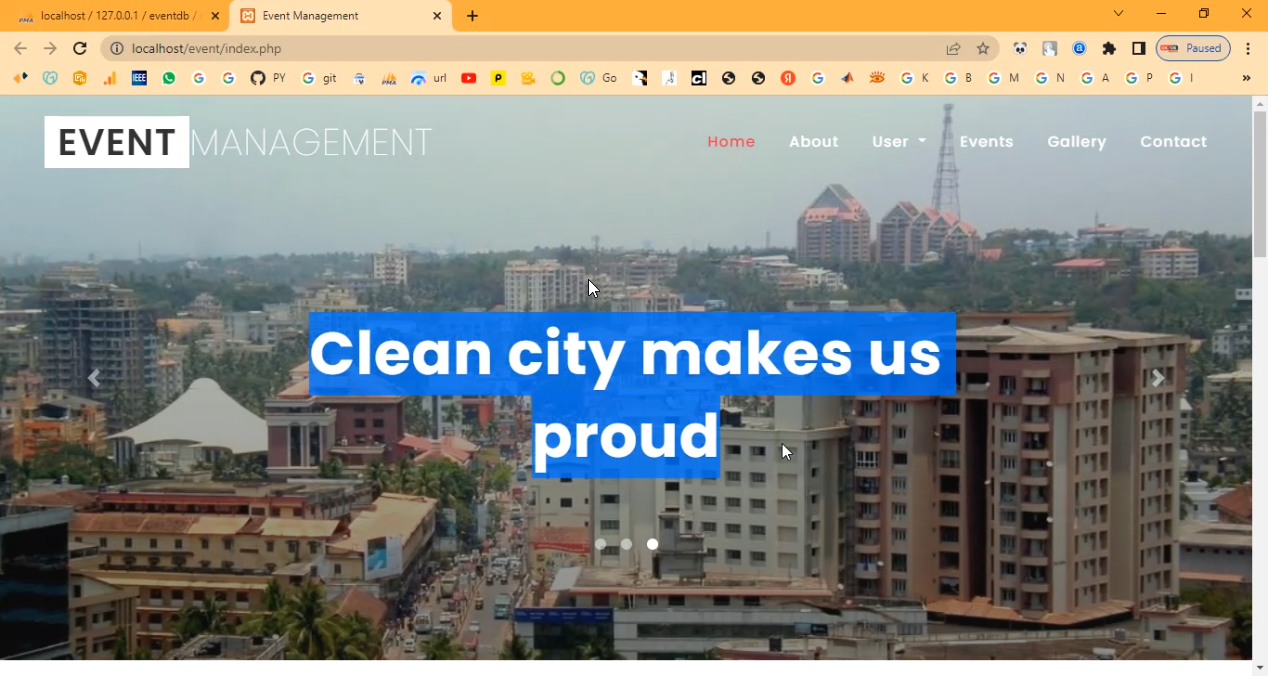Screen dimensions: 1268x676
Task: Open the YouTube bookmark
Action: pyautogui.click(x=468, y=78)
